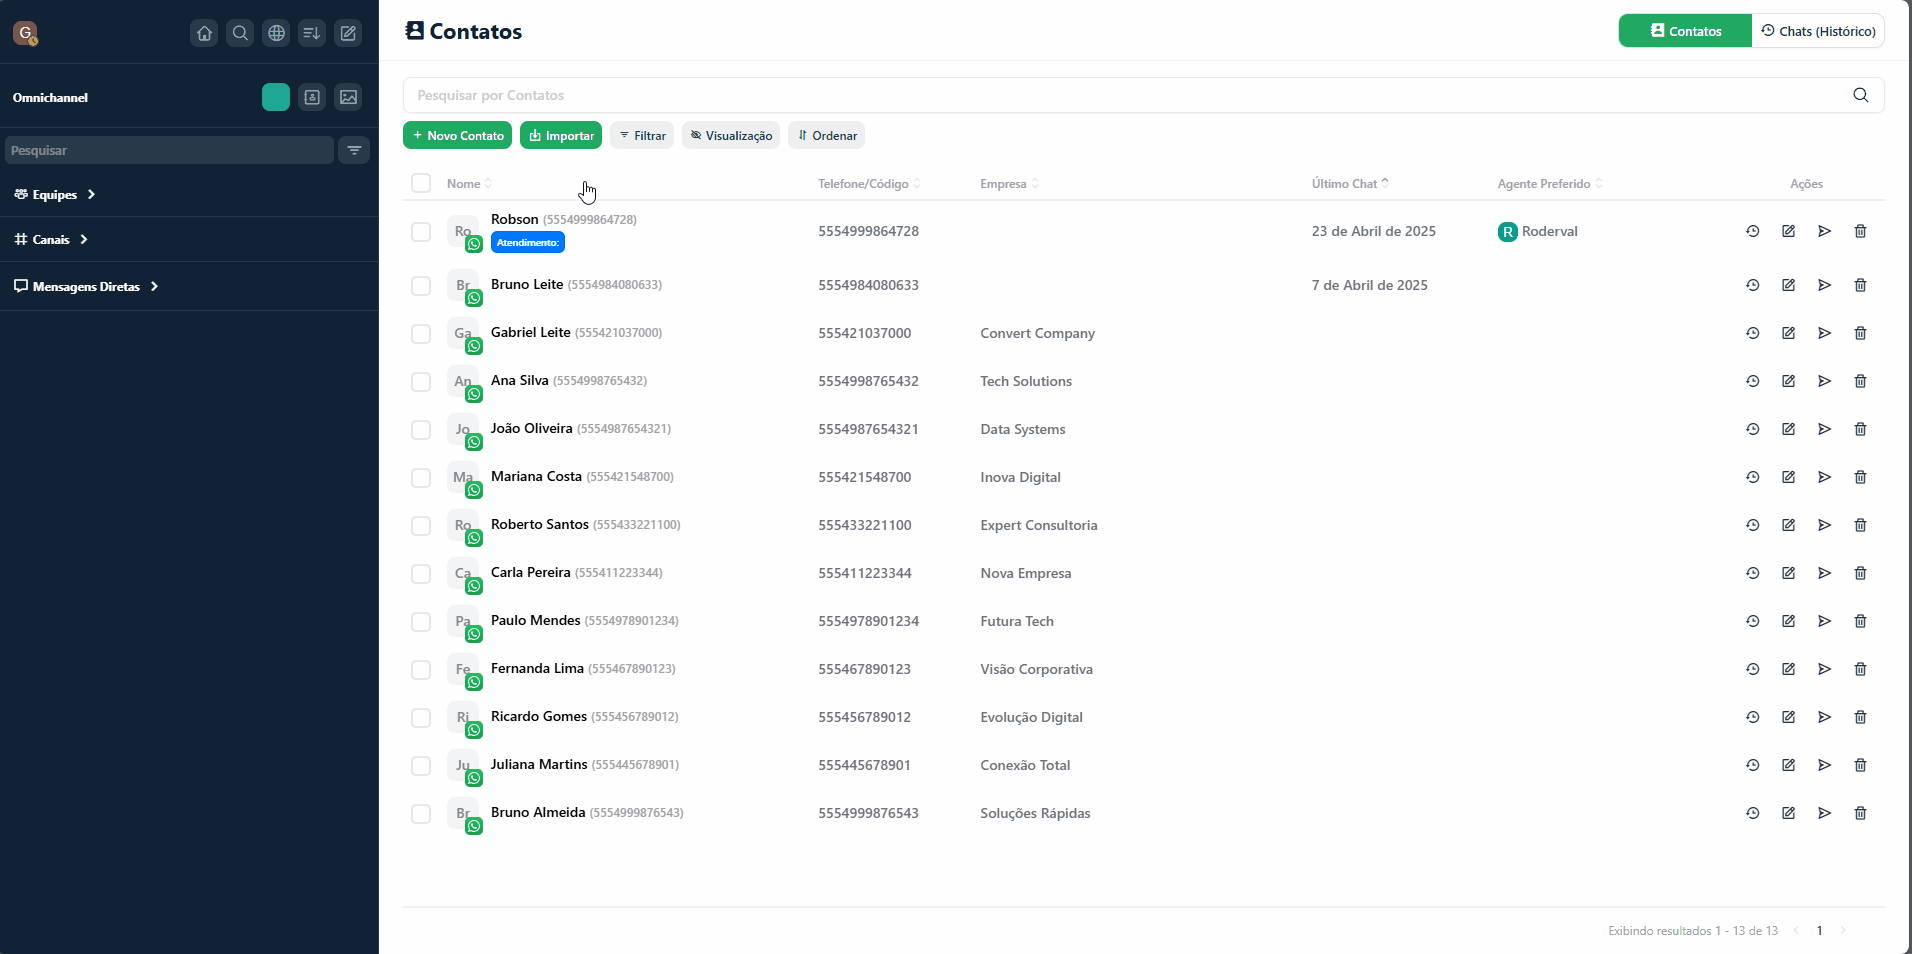Screen dimensions: 1912x954
Task: Open the image gallery icon beside Omnichannel
Action: 348,97
